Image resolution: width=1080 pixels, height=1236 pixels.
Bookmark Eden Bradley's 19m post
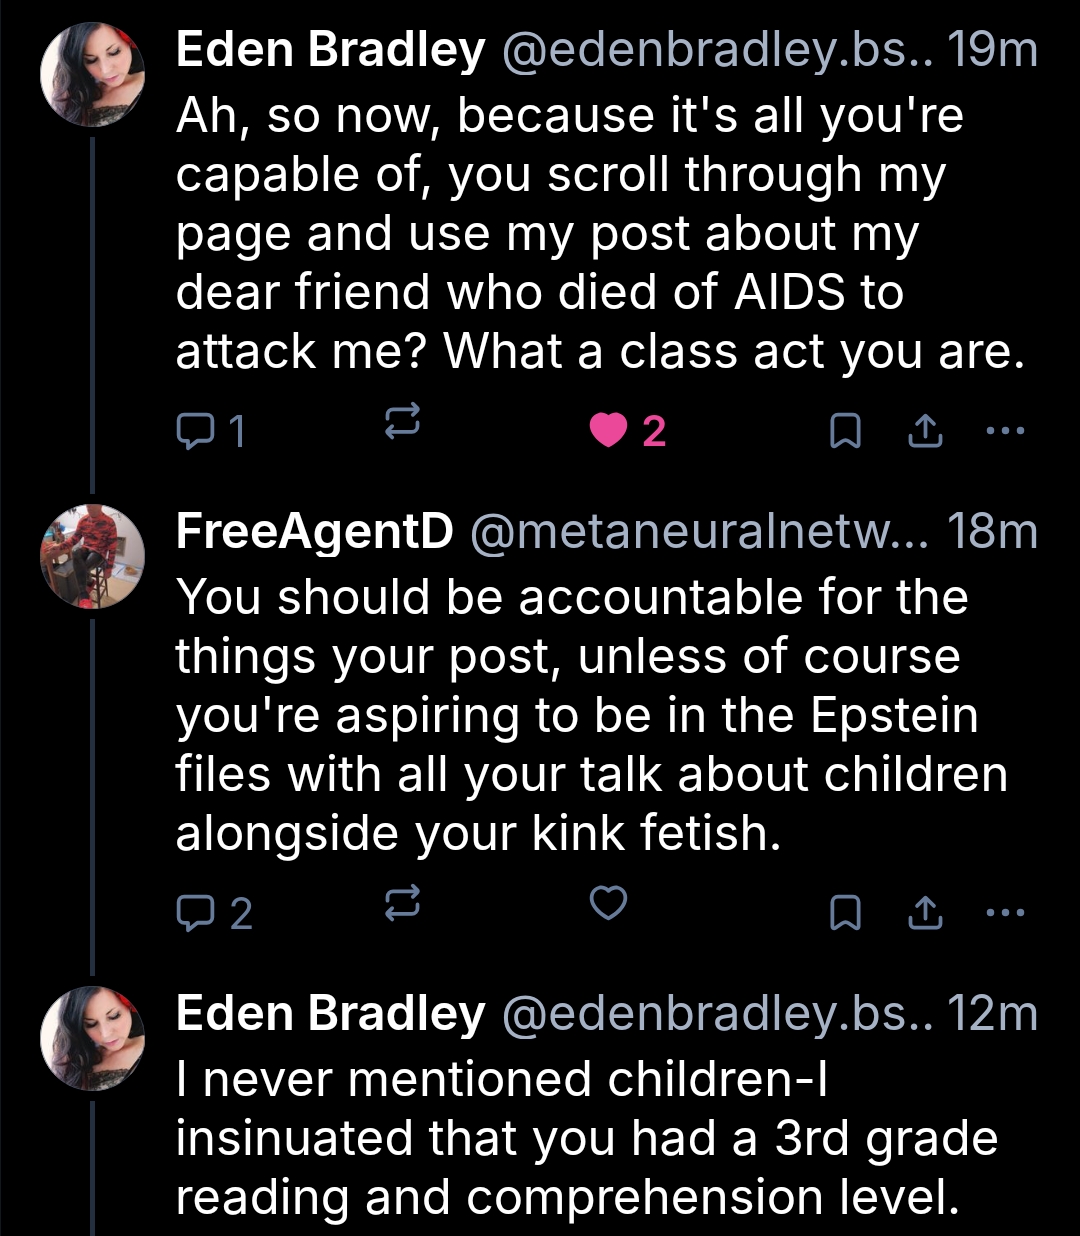(x=846, y=431)
